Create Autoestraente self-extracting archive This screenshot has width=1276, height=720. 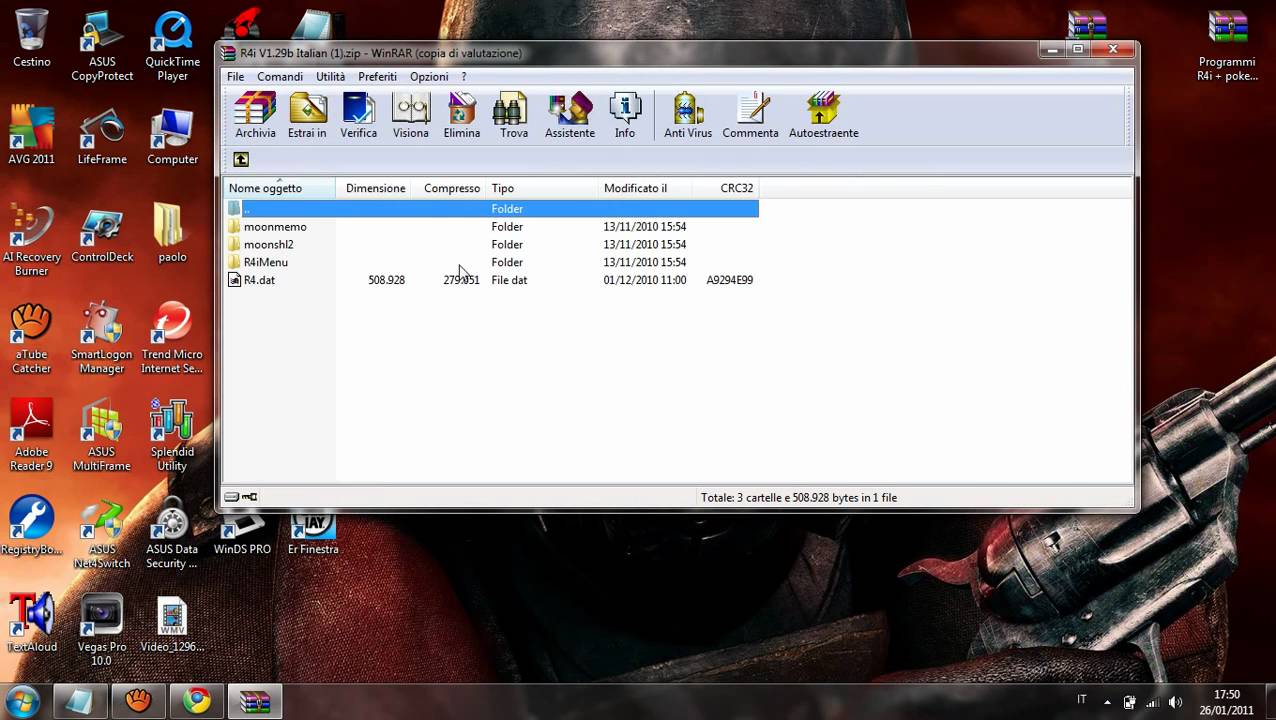click(x=823, y=116)
